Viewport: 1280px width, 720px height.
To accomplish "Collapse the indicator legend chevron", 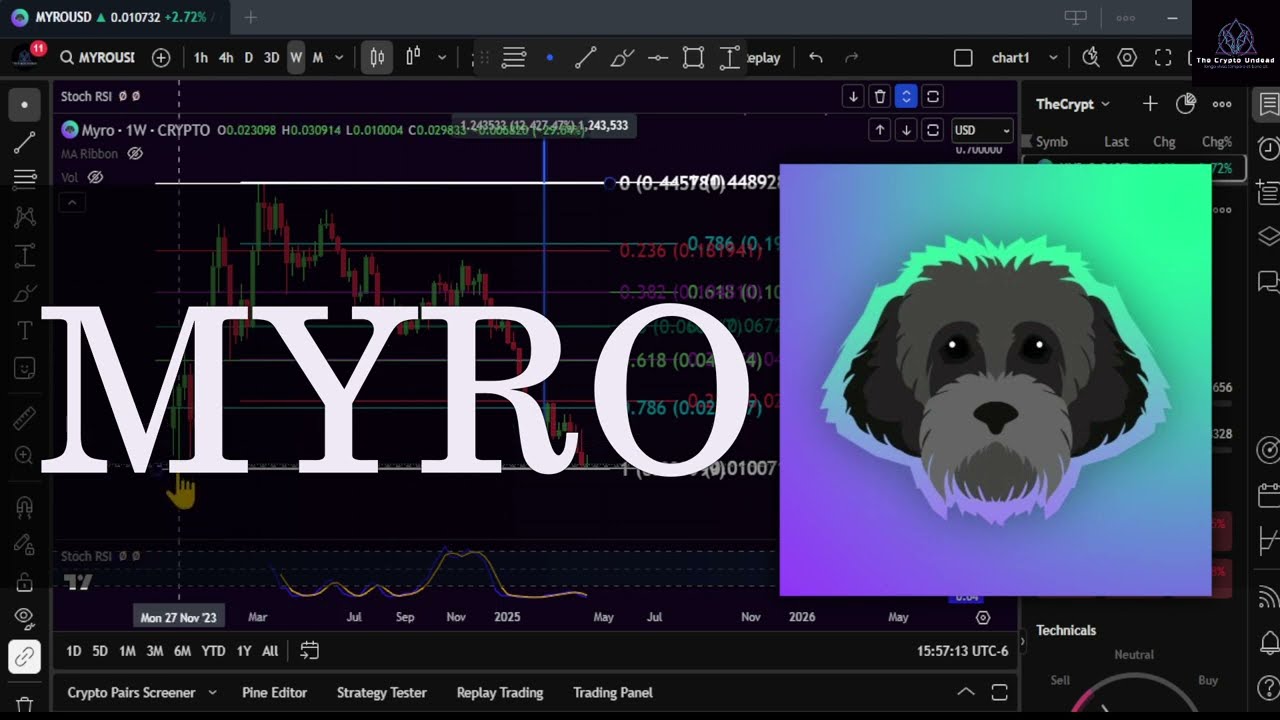I will (x=71, y=203).
